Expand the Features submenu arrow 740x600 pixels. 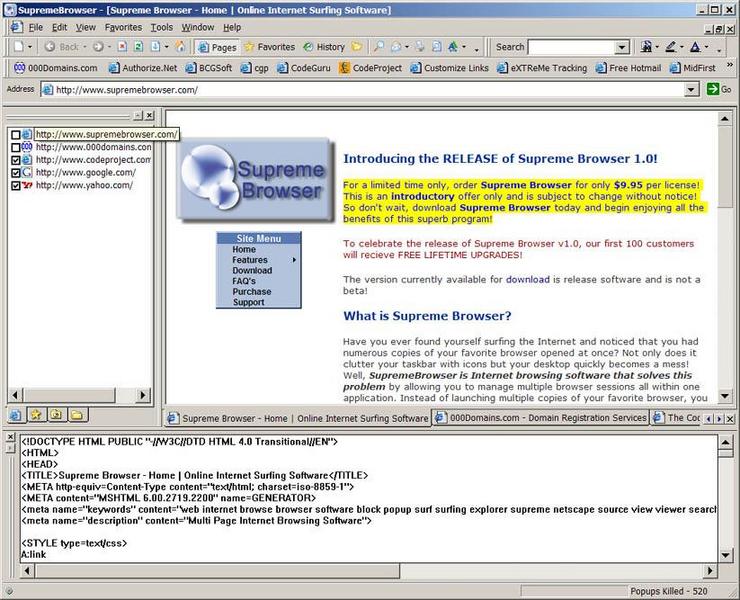tap(294, 260)
